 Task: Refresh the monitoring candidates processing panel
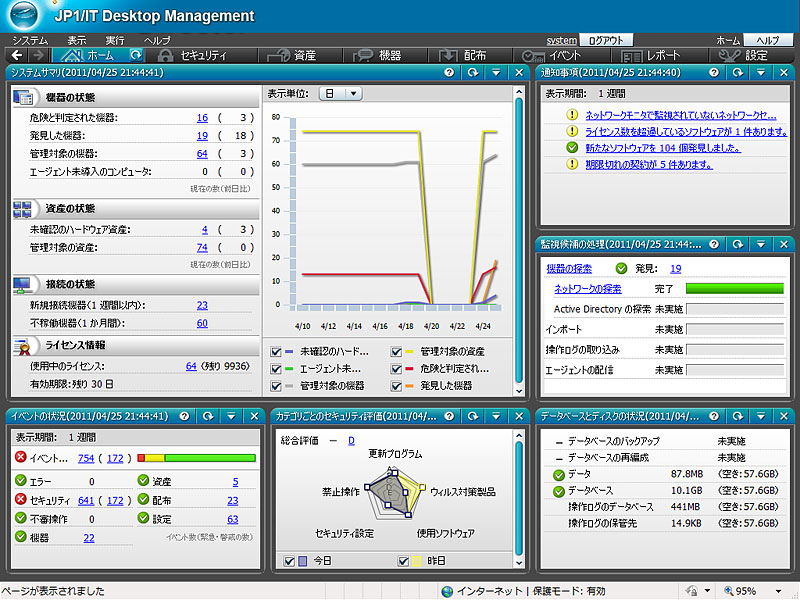(738, 245)
